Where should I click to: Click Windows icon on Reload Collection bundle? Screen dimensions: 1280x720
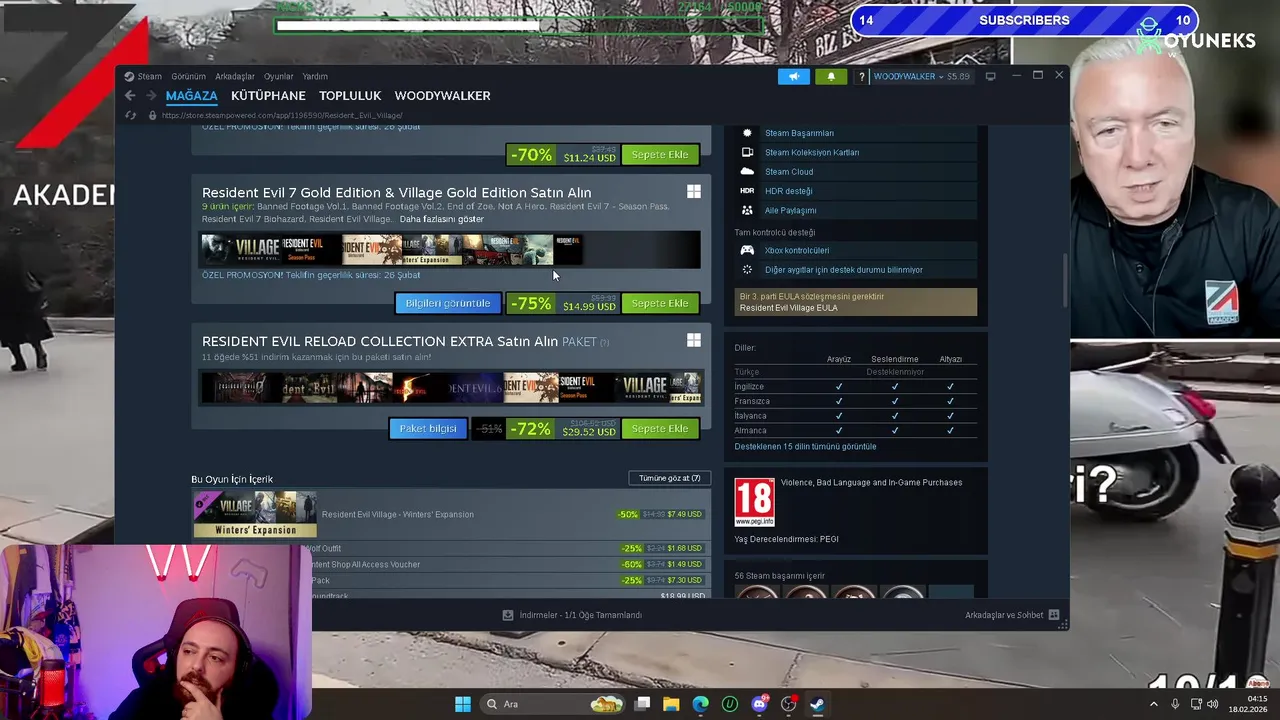click(x=694, y=340)
